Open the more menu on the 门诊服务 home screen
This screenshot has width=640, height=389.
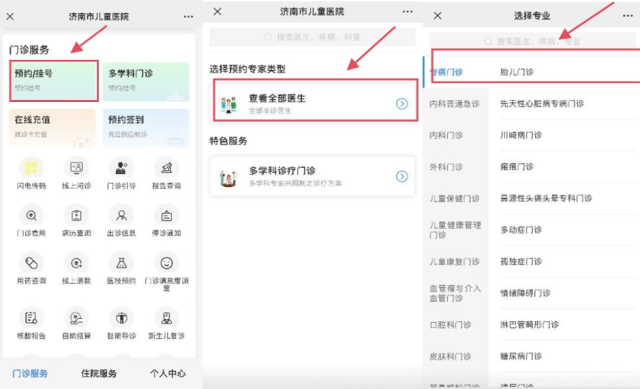(188, 17)
